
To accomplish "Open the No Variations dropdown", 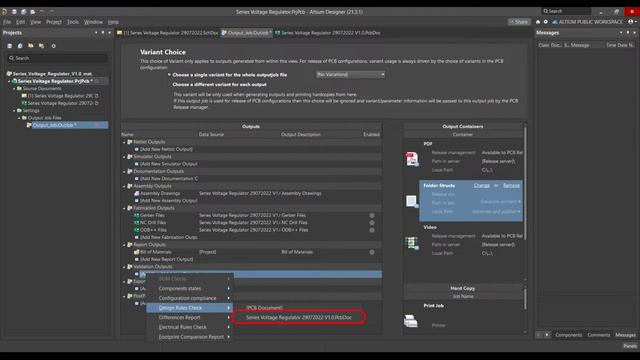I will [x=351, y=75].
